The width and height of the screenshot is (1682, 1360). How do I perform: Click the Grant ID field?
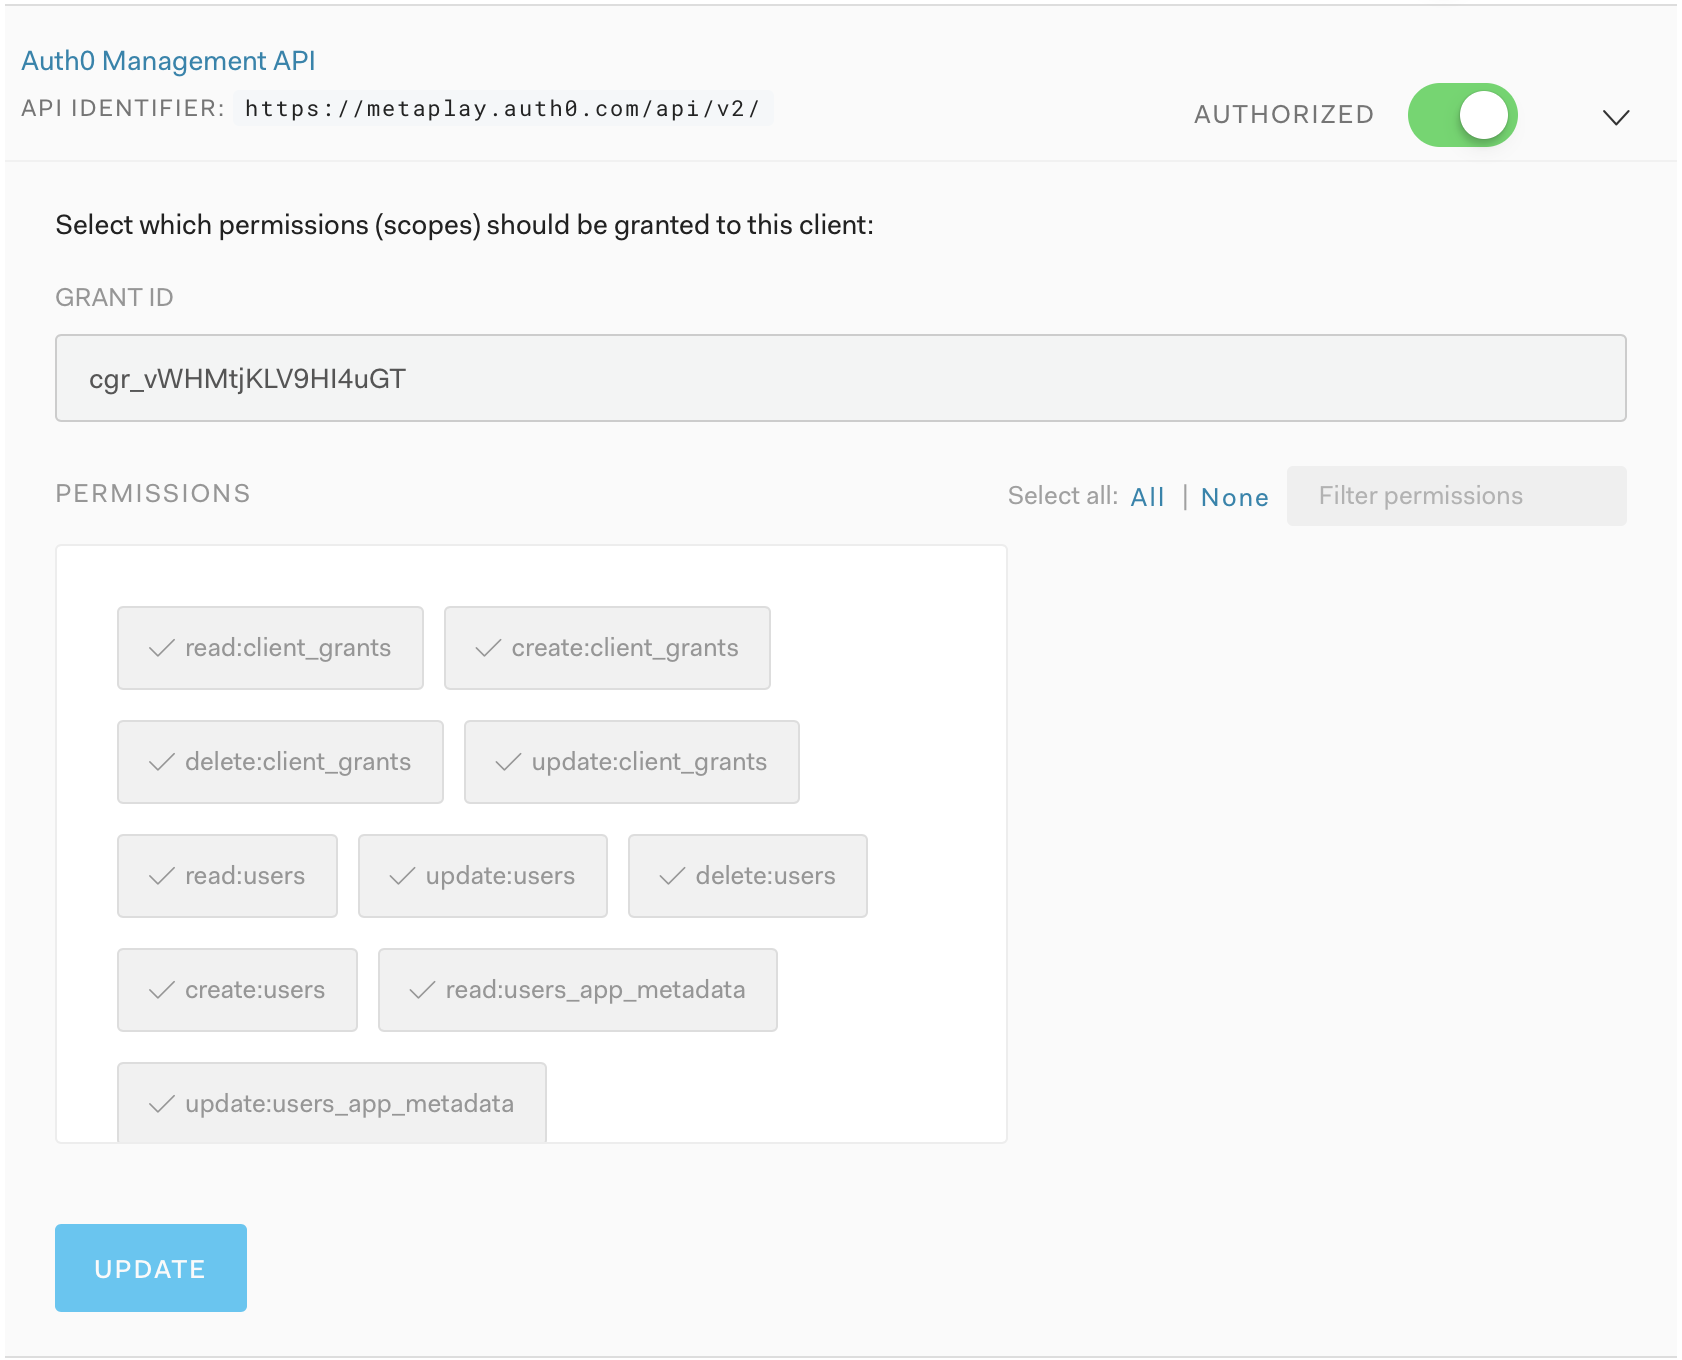pos(840,378)
